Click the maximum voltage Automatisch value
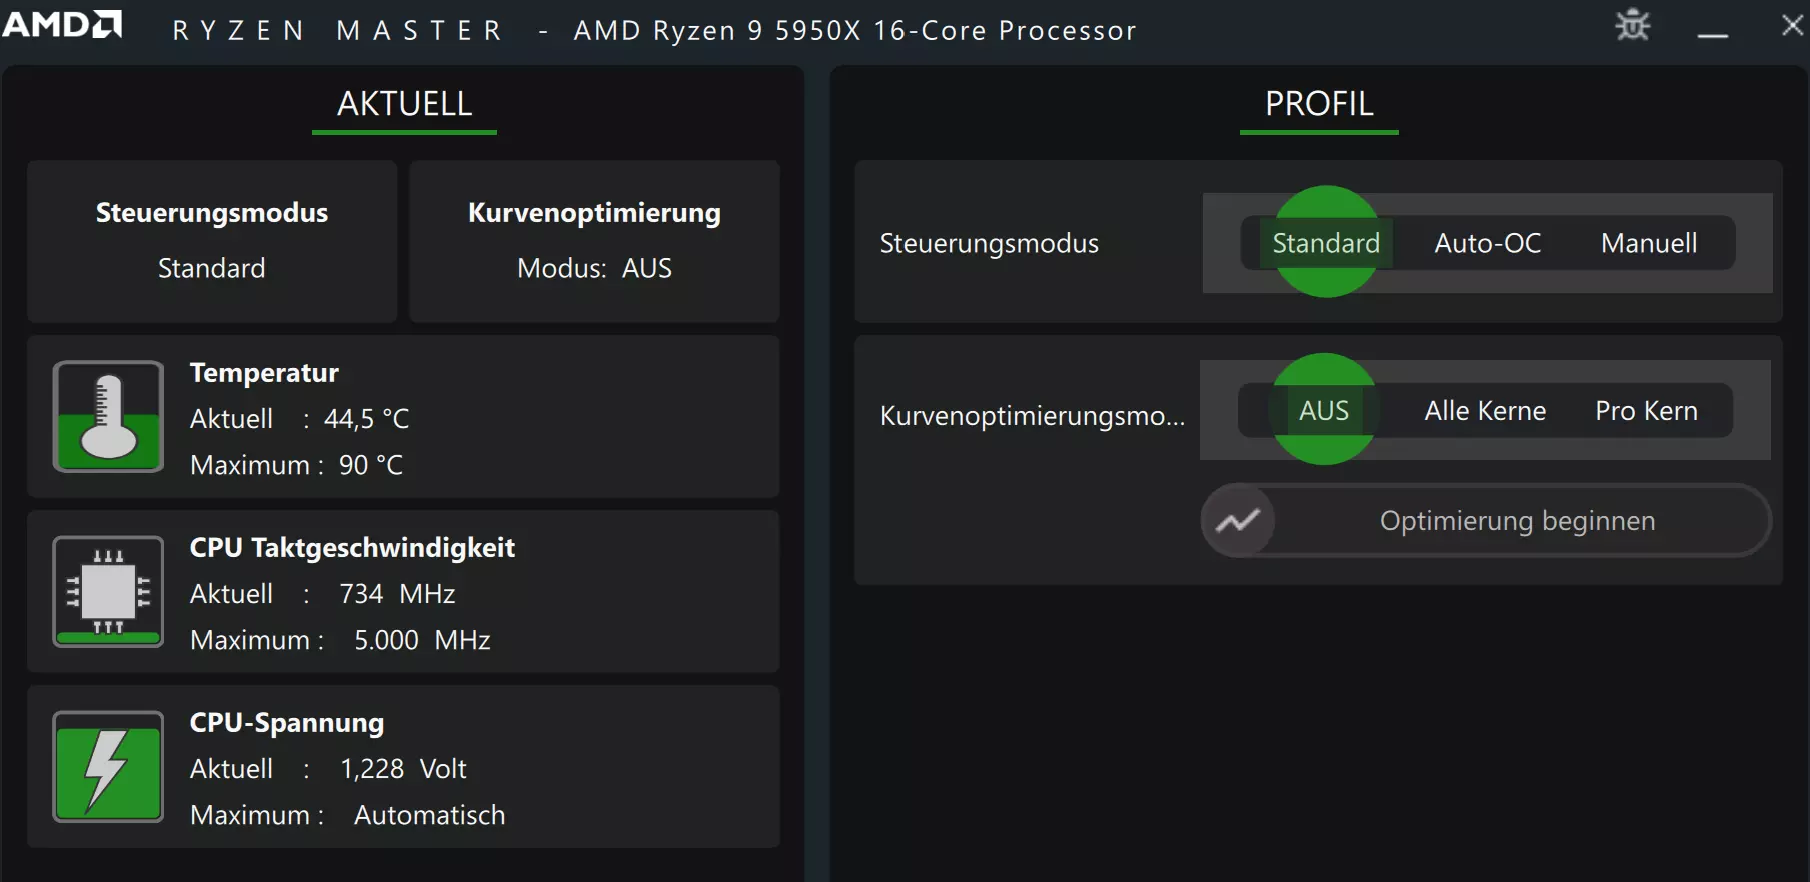Screen dimensions: 1810x882 (x=430, y=815)
